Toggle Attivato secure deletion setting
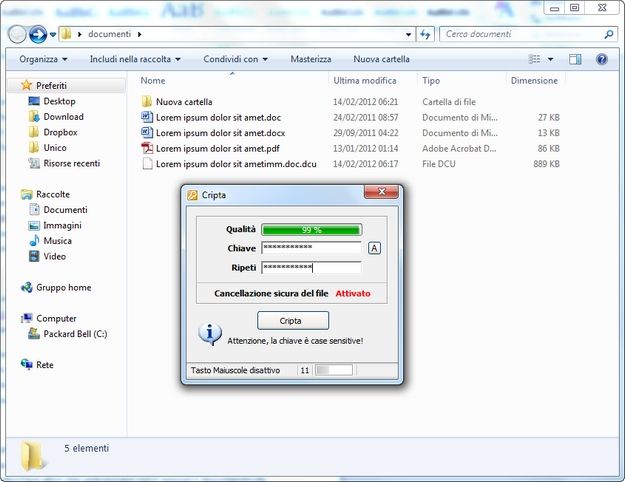 click(352, 294)
